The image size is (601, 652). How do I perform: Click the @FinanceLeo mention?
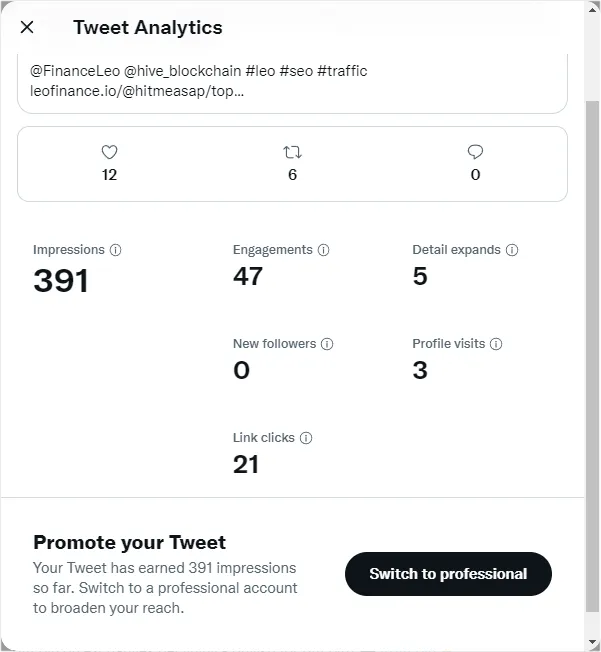[x=75, y=71]
